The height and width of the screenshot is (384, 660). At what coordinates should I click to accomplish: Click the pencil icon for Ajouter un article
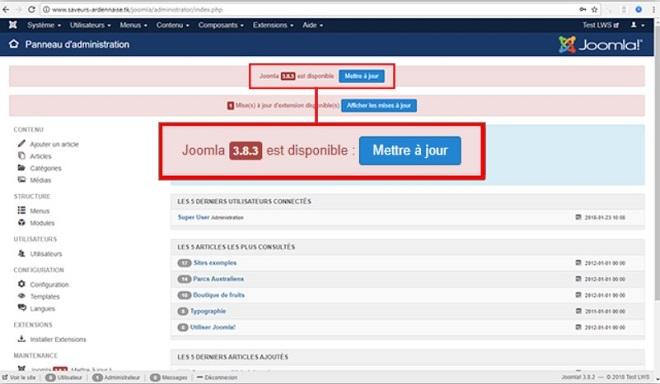click(21, 144)
